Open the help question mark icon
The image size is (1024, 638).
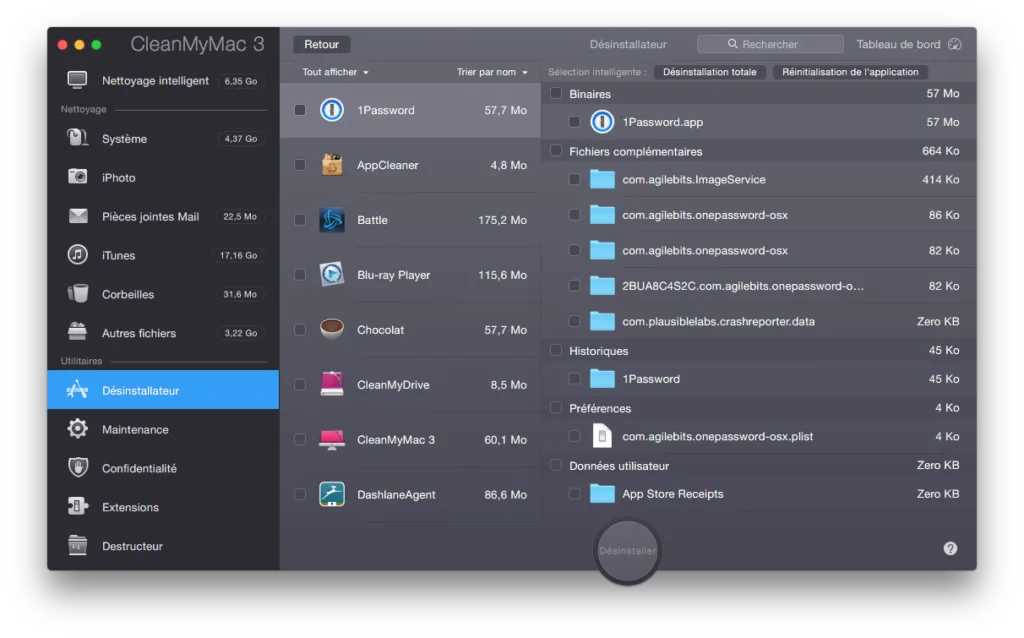(950, 549)
